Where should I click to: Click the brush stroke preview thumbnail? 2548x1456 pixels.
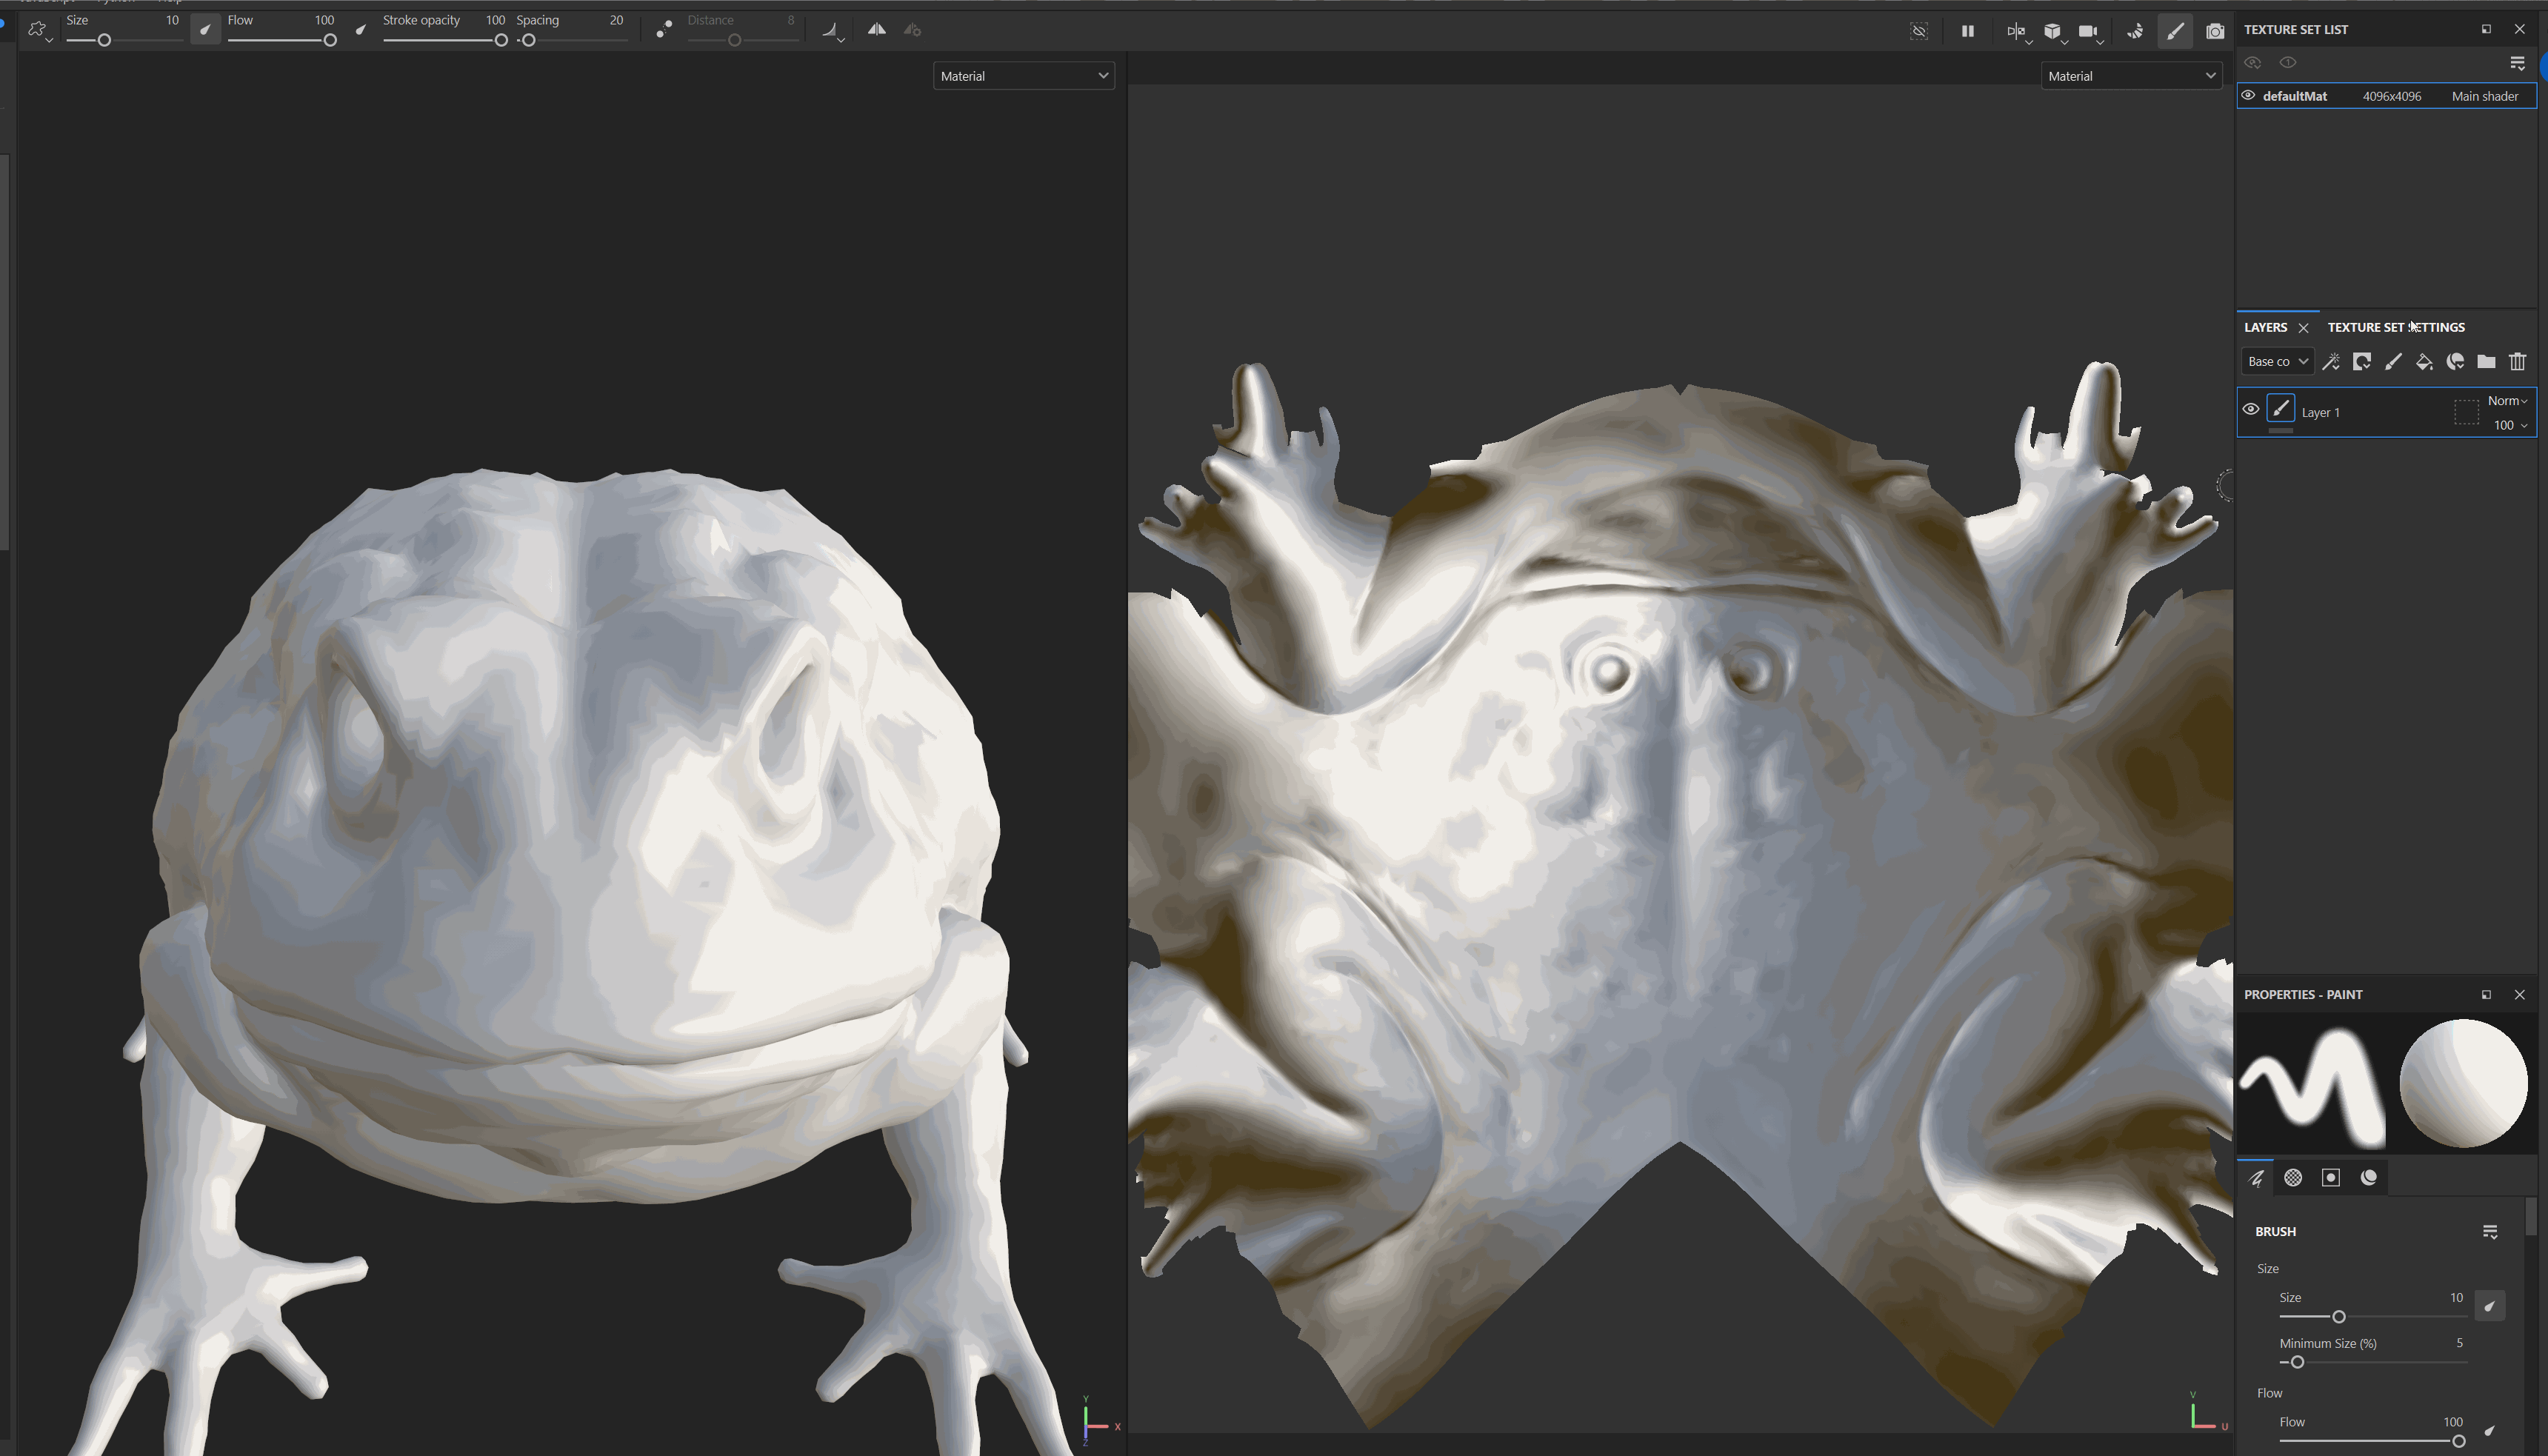pos(2311,1085)
